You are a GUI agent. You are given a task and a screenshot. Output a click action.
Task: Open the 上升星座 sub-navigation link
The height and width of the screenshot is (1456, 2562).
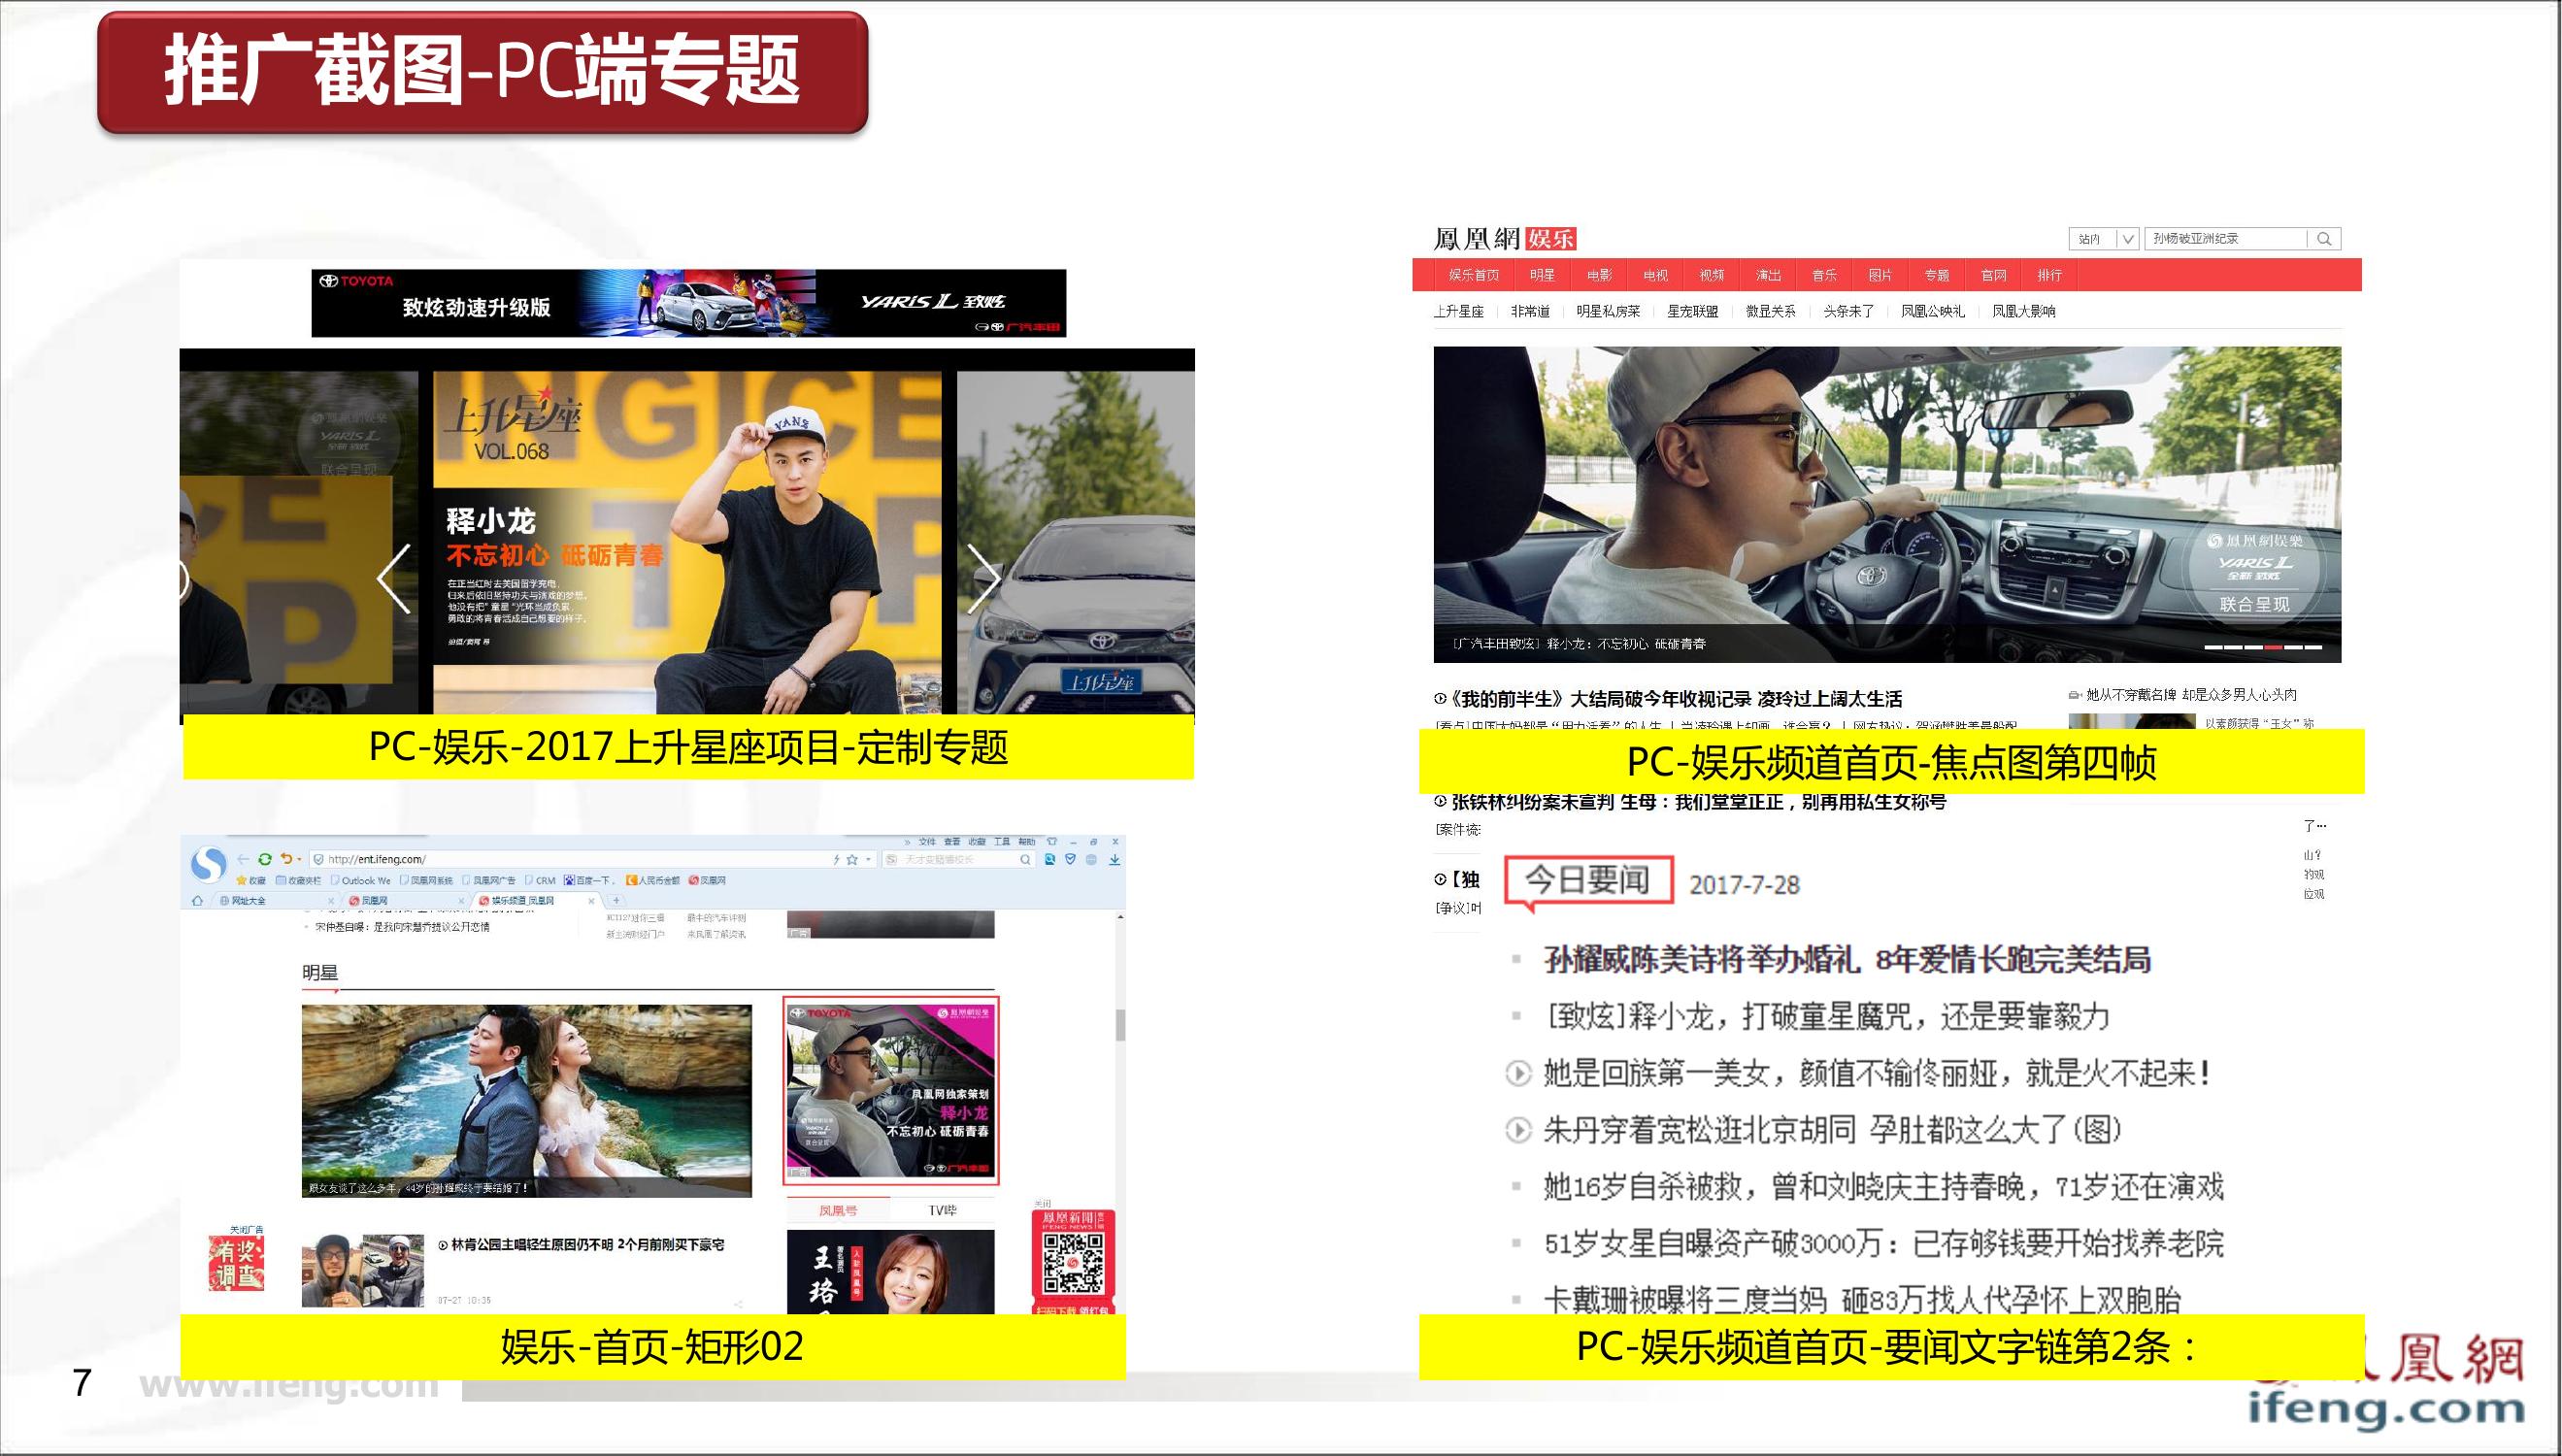point(1458,311)
